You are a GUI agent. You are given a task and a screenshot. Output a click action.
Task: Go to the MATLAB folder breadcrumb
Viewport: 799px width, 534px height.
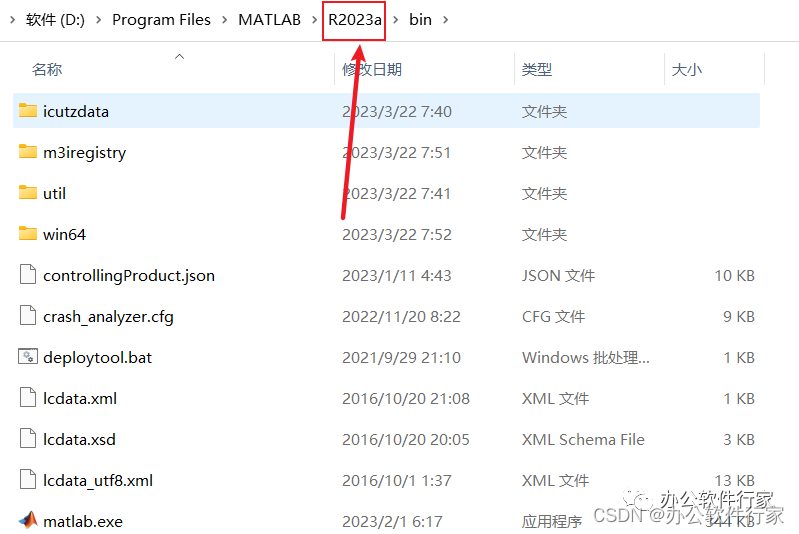point(270,19)
